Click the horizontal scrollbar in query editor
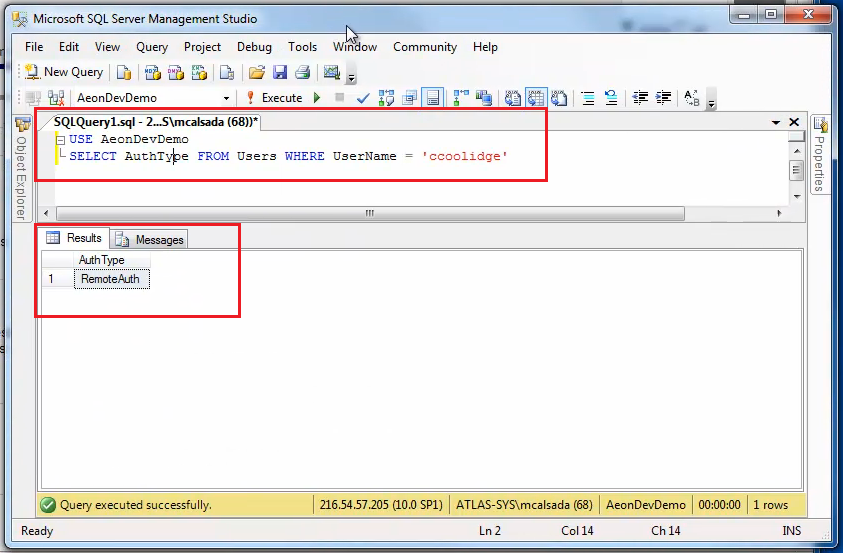The height and width of the screenshot is (553, 843). click(x=370, y=213)
